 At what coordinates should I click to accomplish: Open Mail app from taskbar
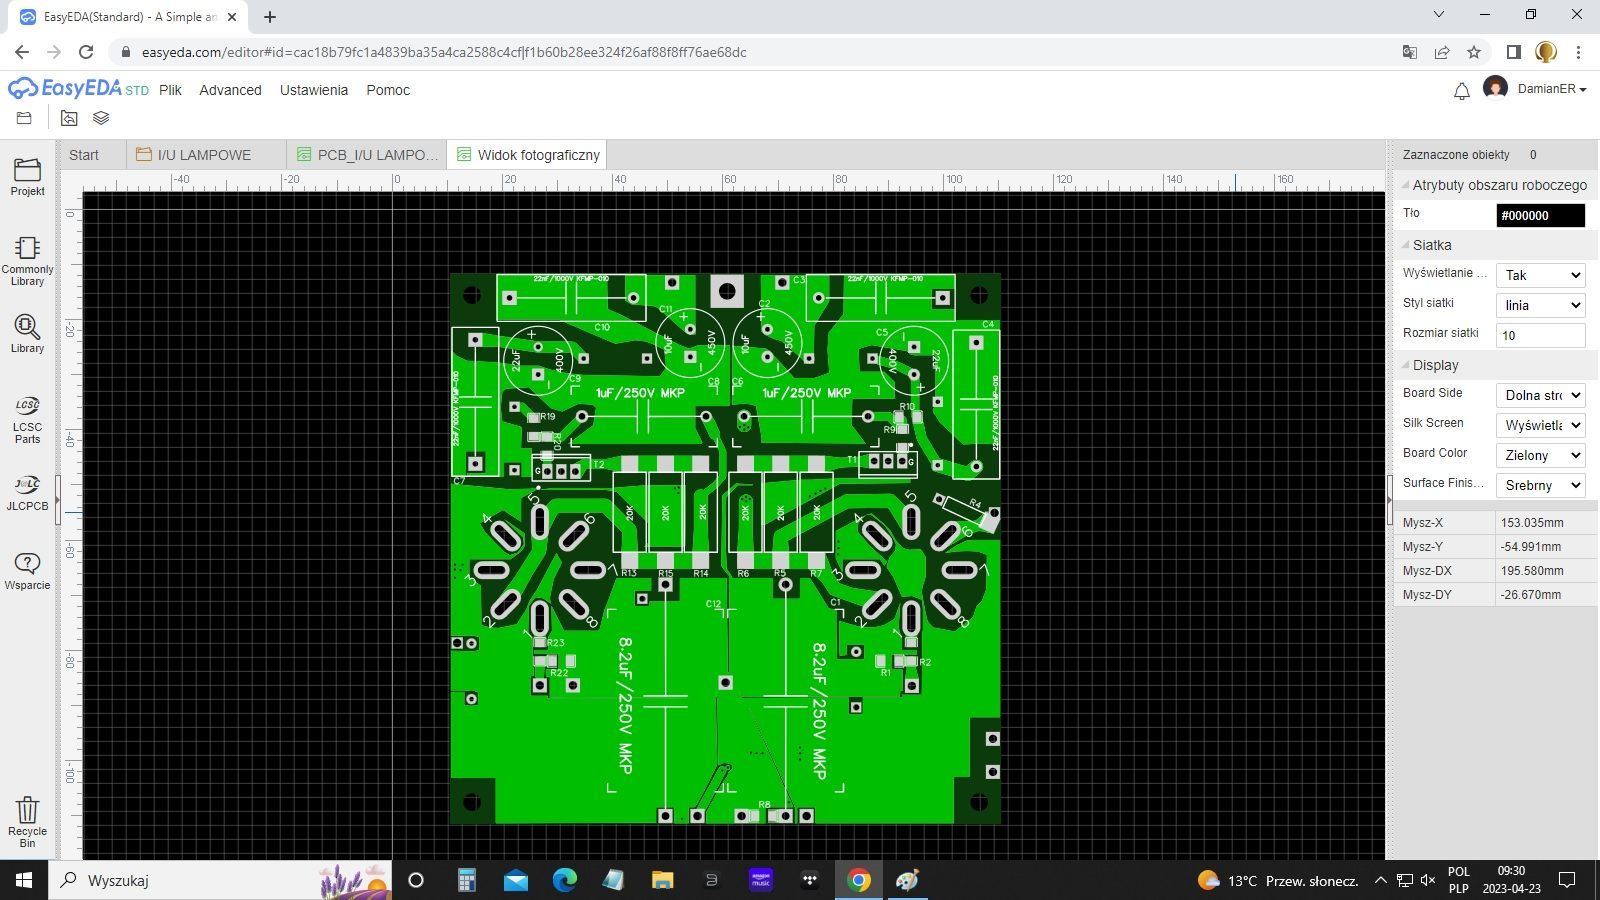click(516, 880)
